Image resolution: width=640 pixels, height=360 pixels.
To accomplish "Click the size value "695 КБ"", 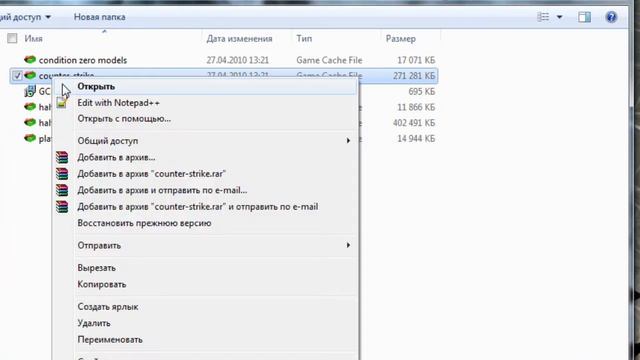I will 422,91.
